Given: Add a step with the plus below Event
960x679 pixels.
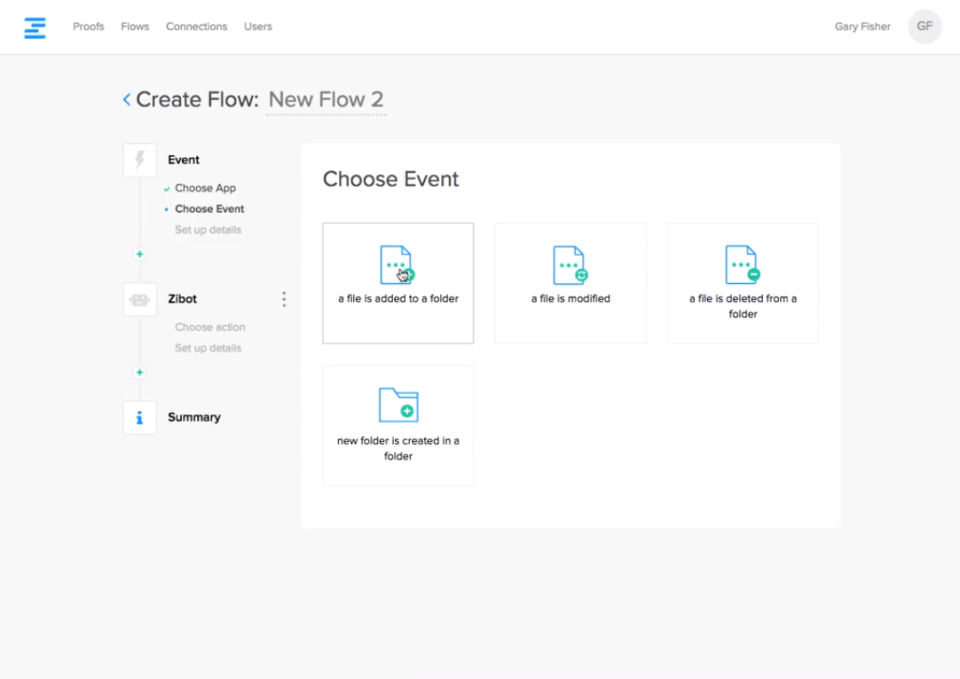Looking at the screenshot, I should pos(140,254).
